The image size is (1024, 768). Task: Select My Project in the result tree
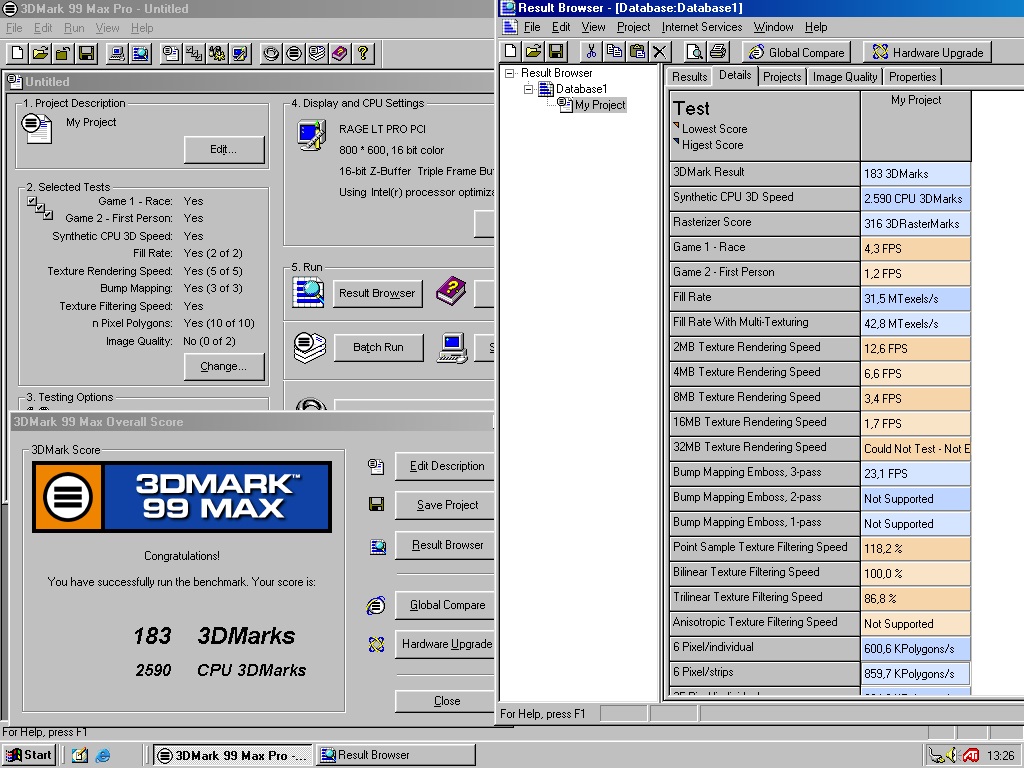click(x=600, y=105)
